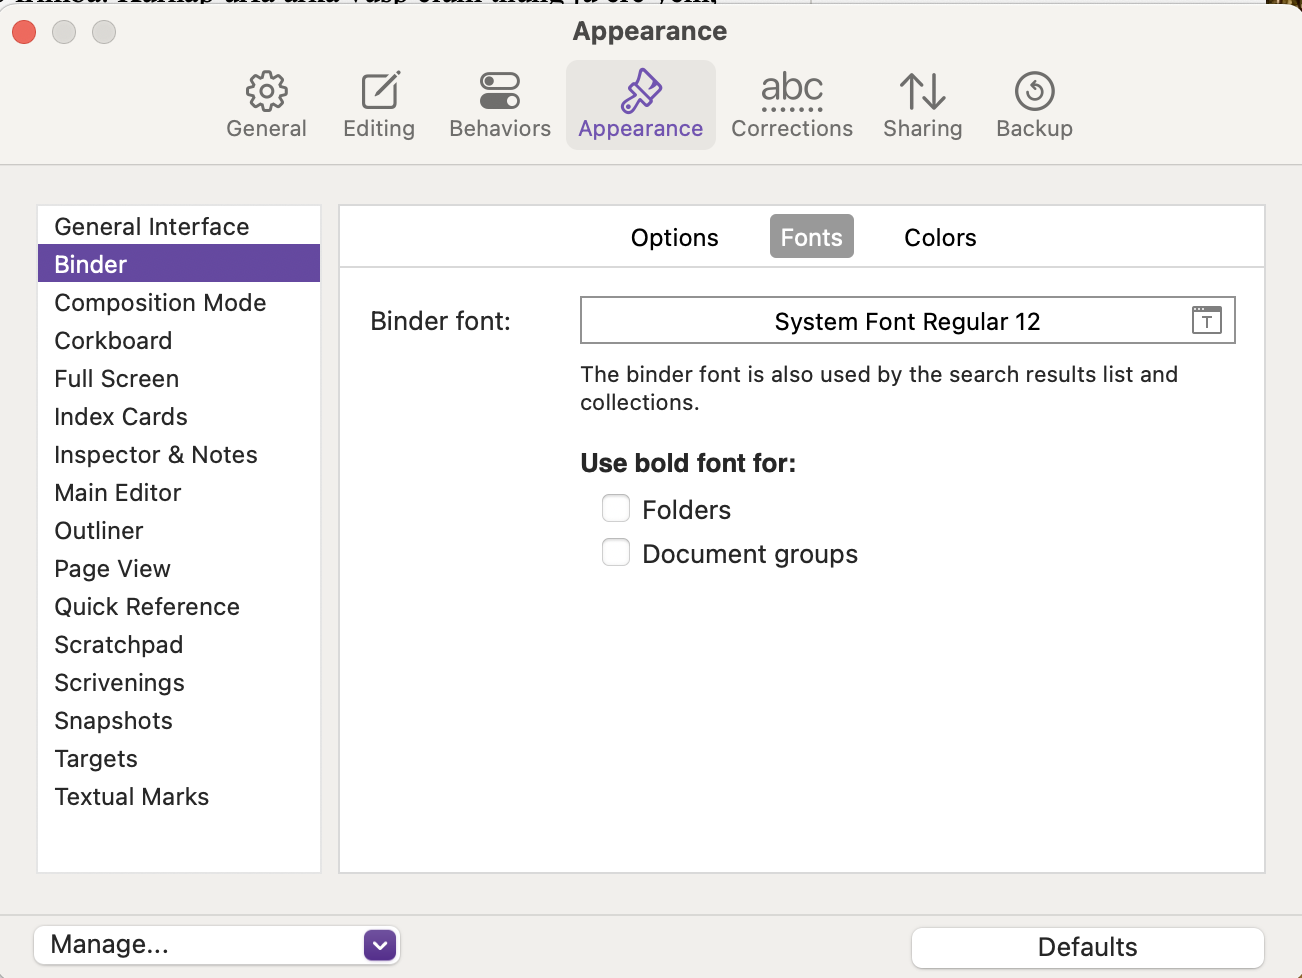Select the Fonts tab
Screen dimensions: 1302x978
[x=811, y=238]
